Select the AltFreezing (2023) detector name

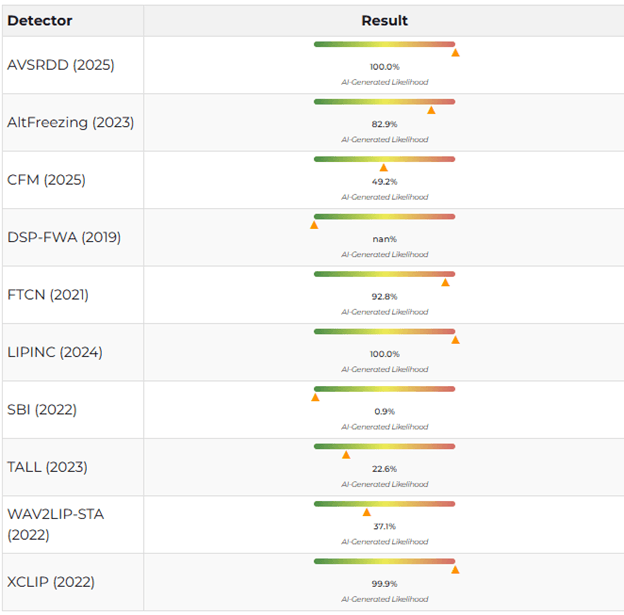coord(70,122)
